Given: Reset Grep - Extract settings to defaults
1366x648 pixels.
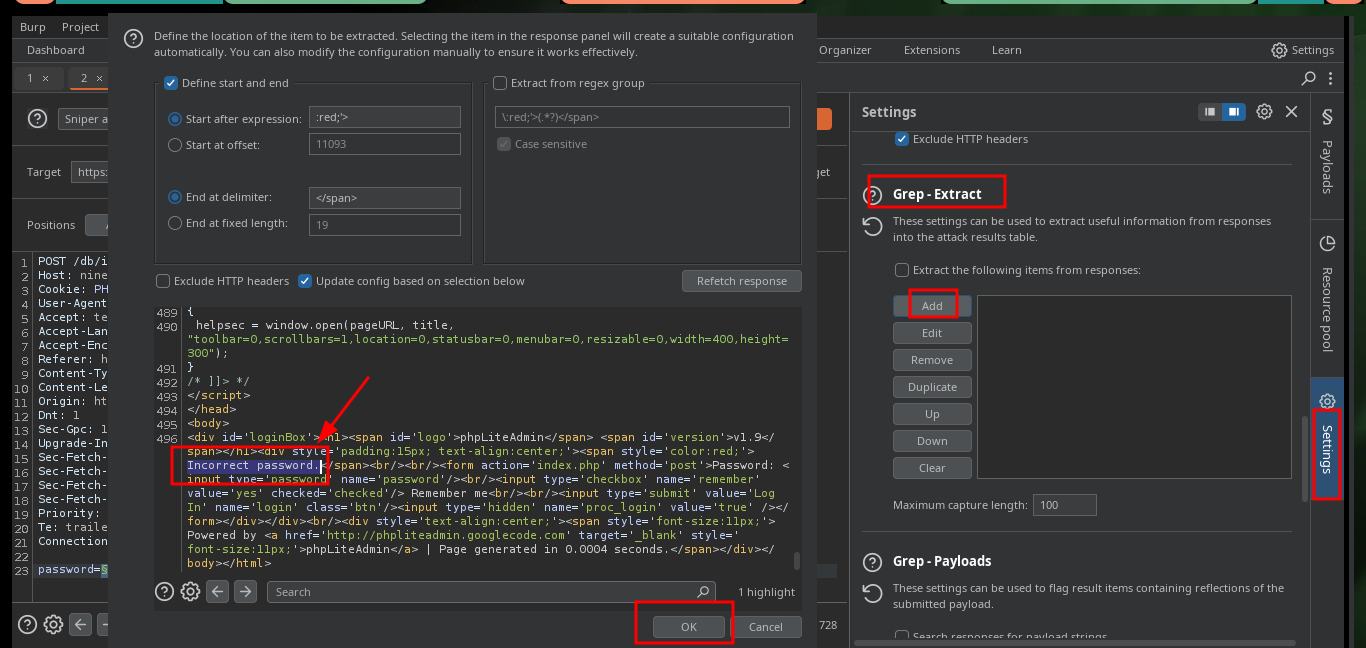Looking at the screenshot, I should [x=873, y=227].
